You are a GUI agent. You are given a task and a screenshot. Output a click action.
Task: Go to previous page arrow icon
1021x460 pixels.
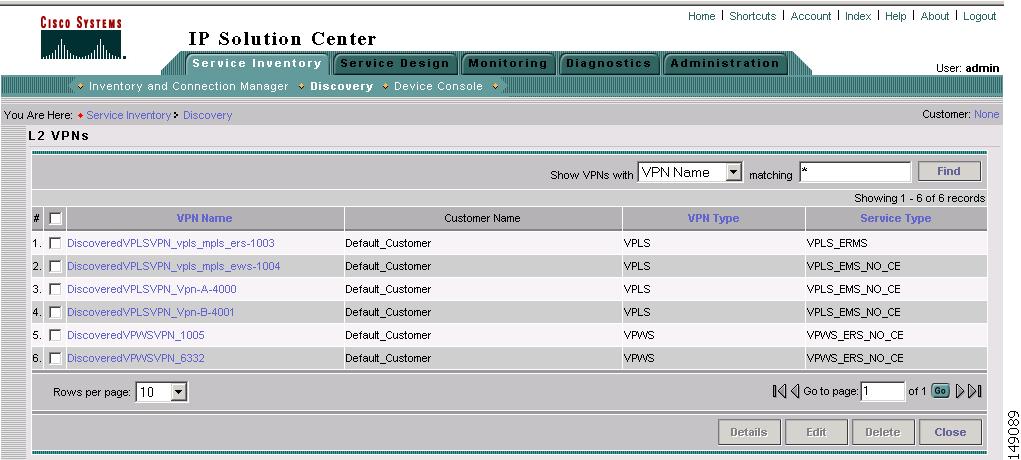(794, 391)
